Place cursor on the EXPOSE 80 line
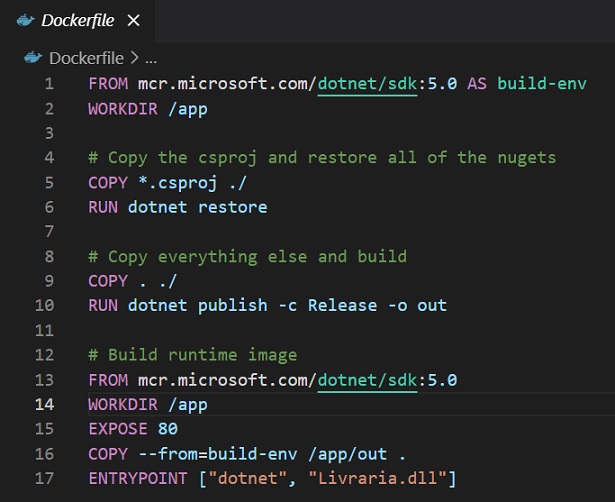615x502 pixels. pyautogui.click(x=133, y=429)
